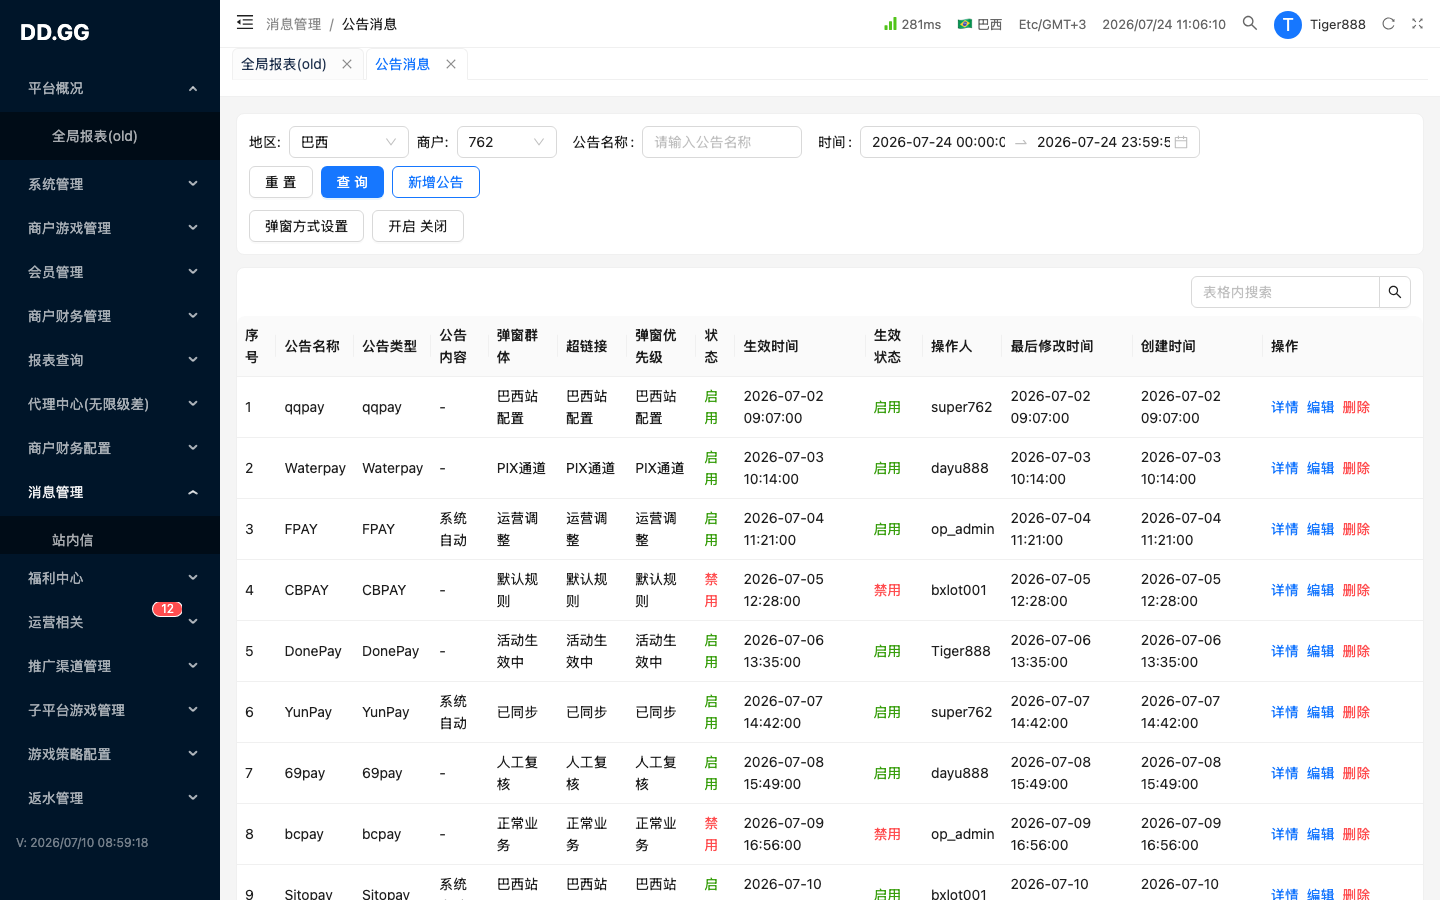
Task: Expand the 游戏策略配置 menu
Action: [110, 754]
